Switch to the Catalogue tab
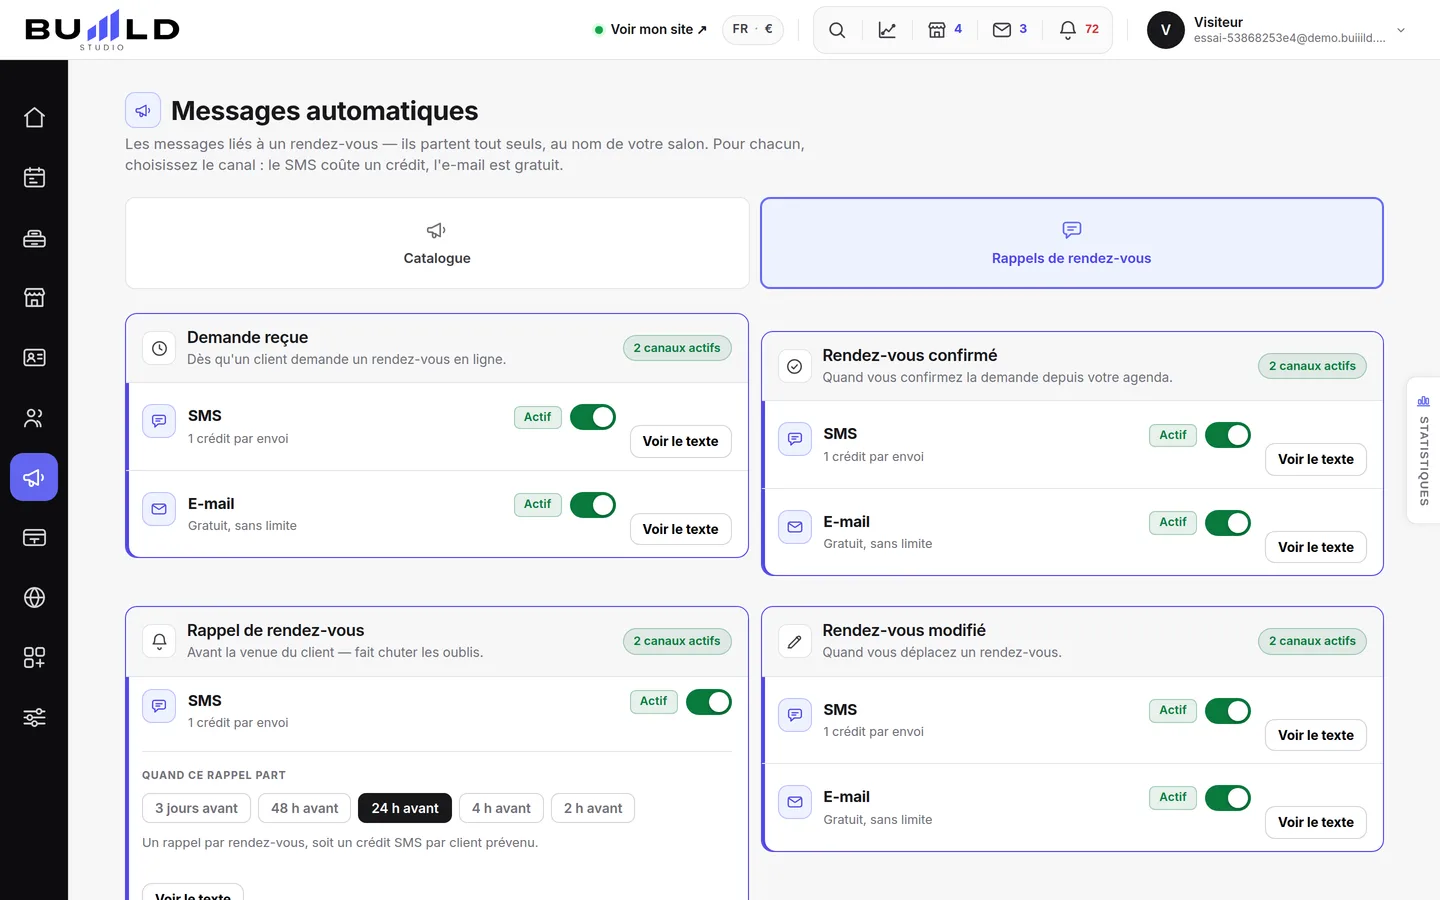The height and width of the screenshot is (900, 1440). coord(437,243)
